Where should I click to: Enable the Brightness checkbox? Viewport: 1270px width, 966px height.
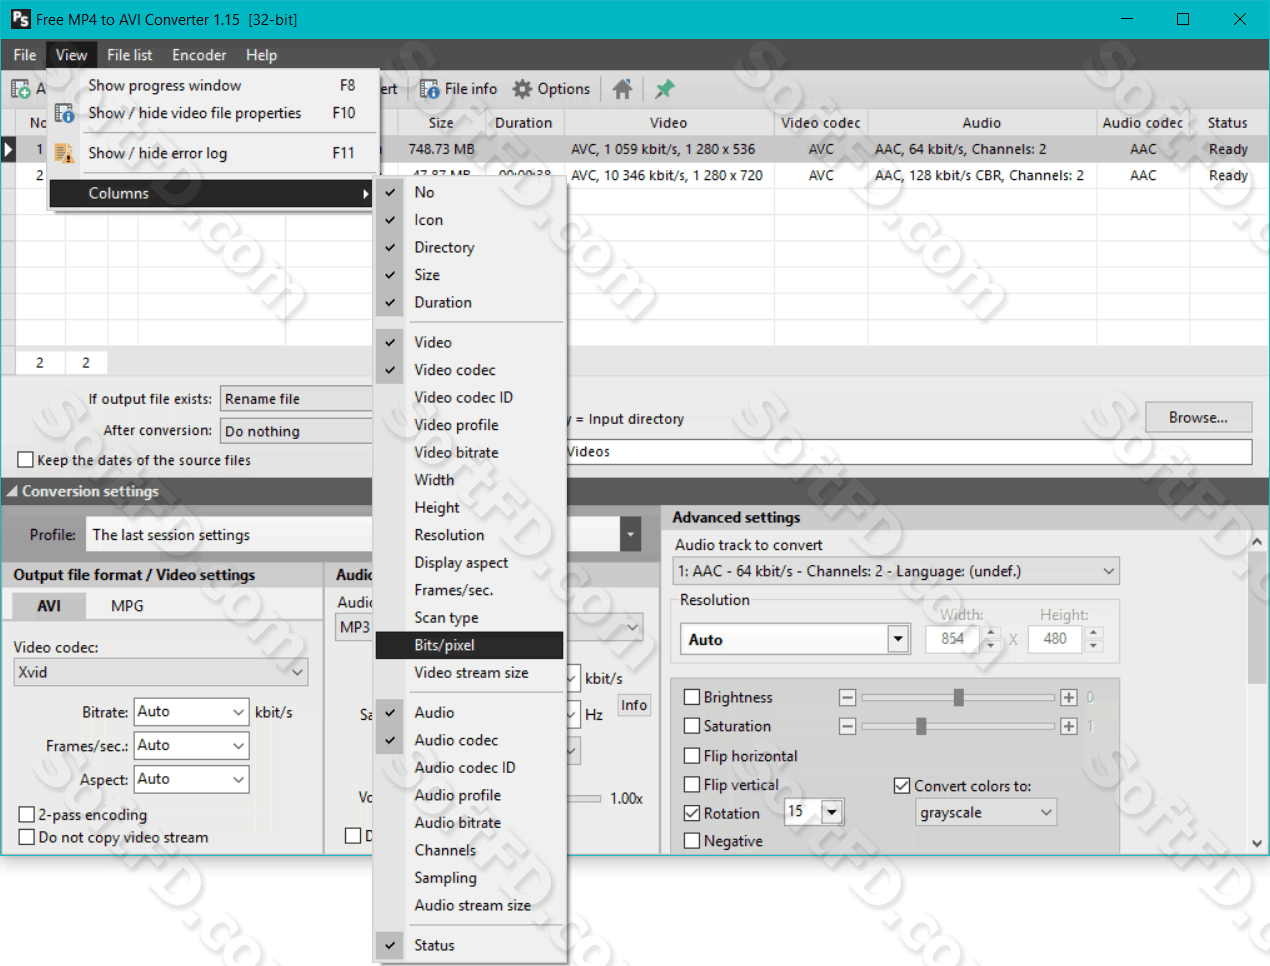pos(692,697)
